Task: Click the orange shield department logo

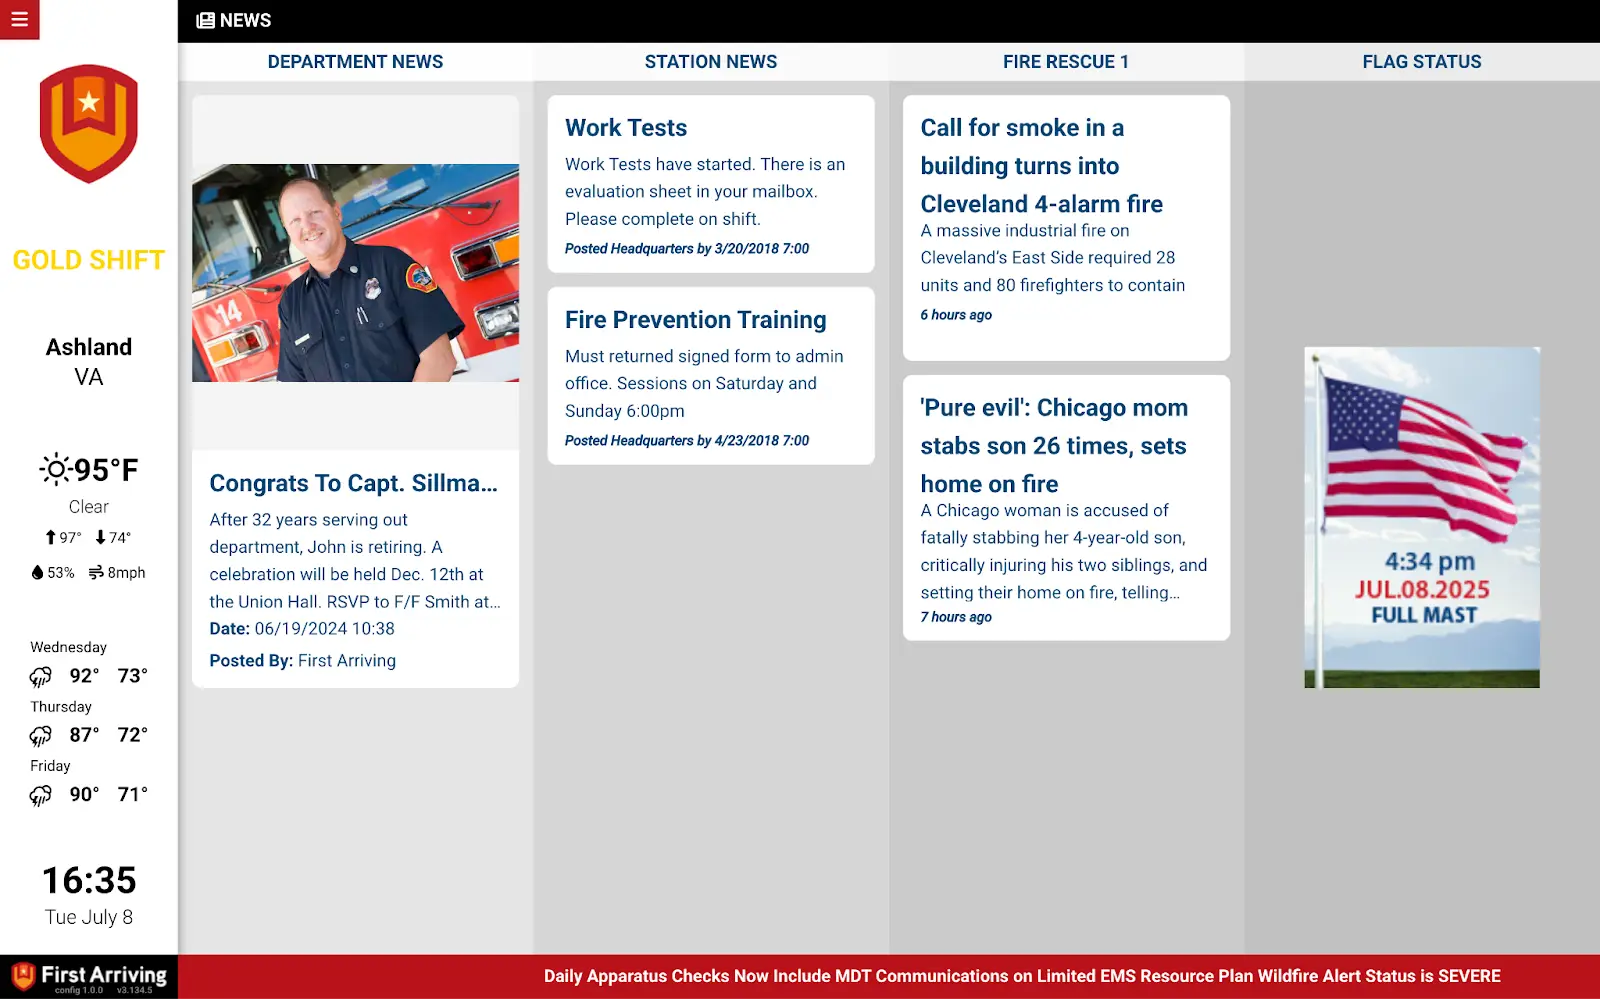Action: coord(89,123)
